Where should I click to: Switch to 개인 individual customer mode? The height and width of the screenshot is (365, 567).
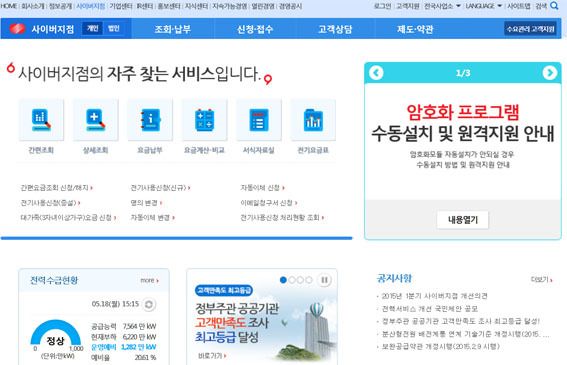coord(93,29)
